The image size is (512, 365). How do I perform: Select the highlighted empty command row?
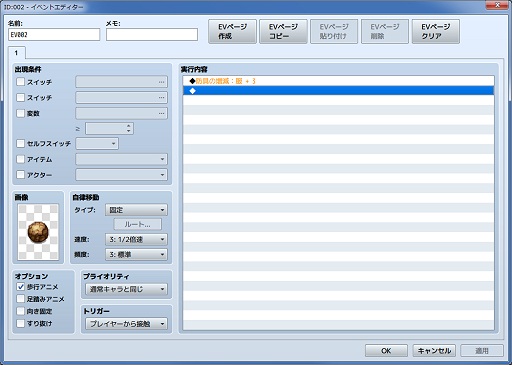tap(338, 91)
